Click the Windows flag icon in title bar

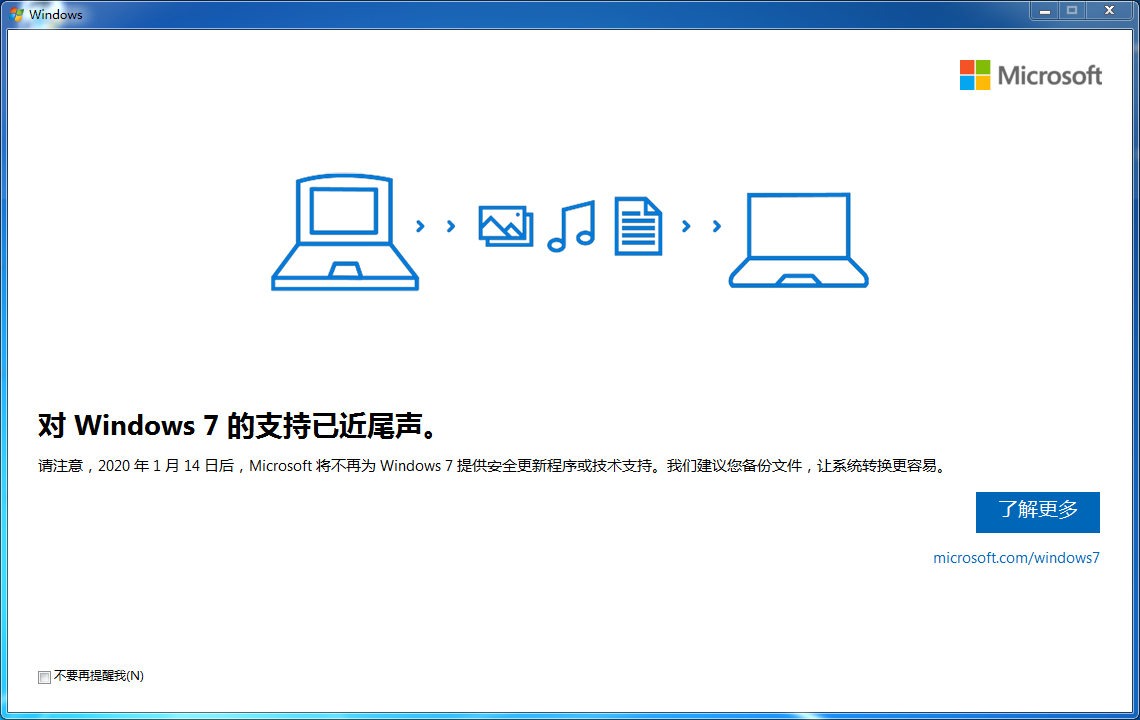coord(17,15)
